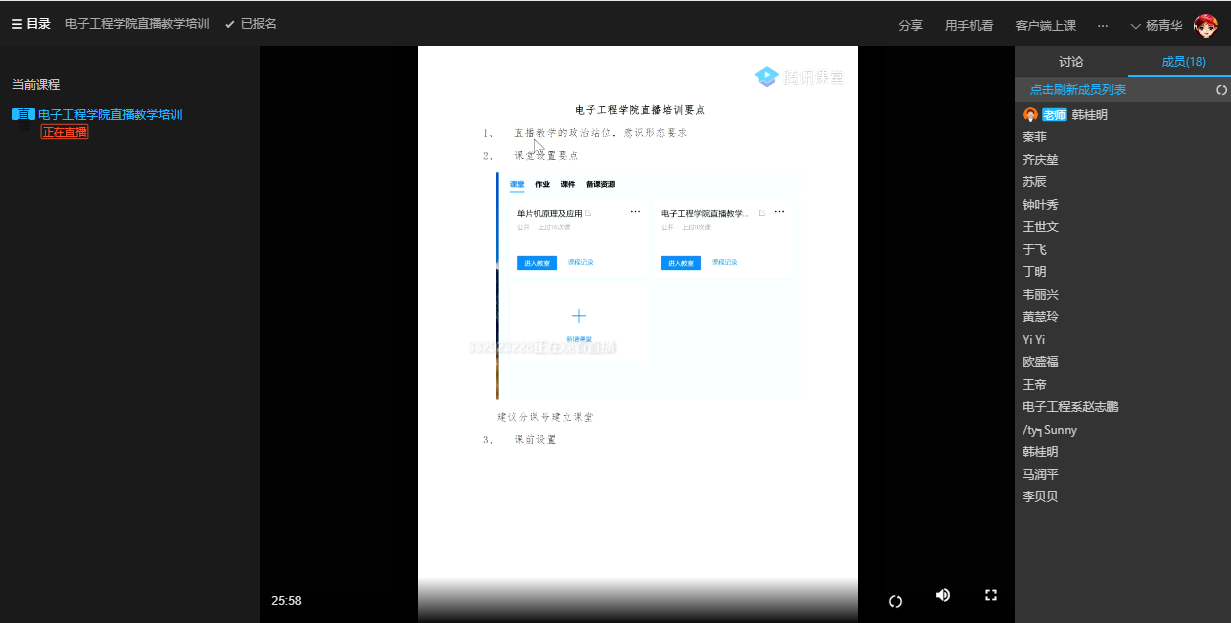This screenshot has width=1231, height=623.
Task: Select member 秦菲
Action: 1035,137
